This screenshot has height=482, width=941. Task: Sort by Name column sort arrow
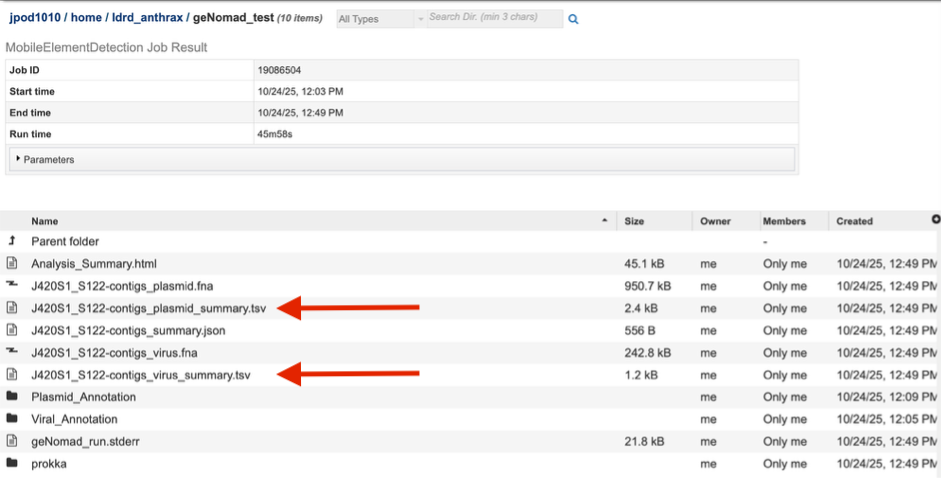click(604, 221)
